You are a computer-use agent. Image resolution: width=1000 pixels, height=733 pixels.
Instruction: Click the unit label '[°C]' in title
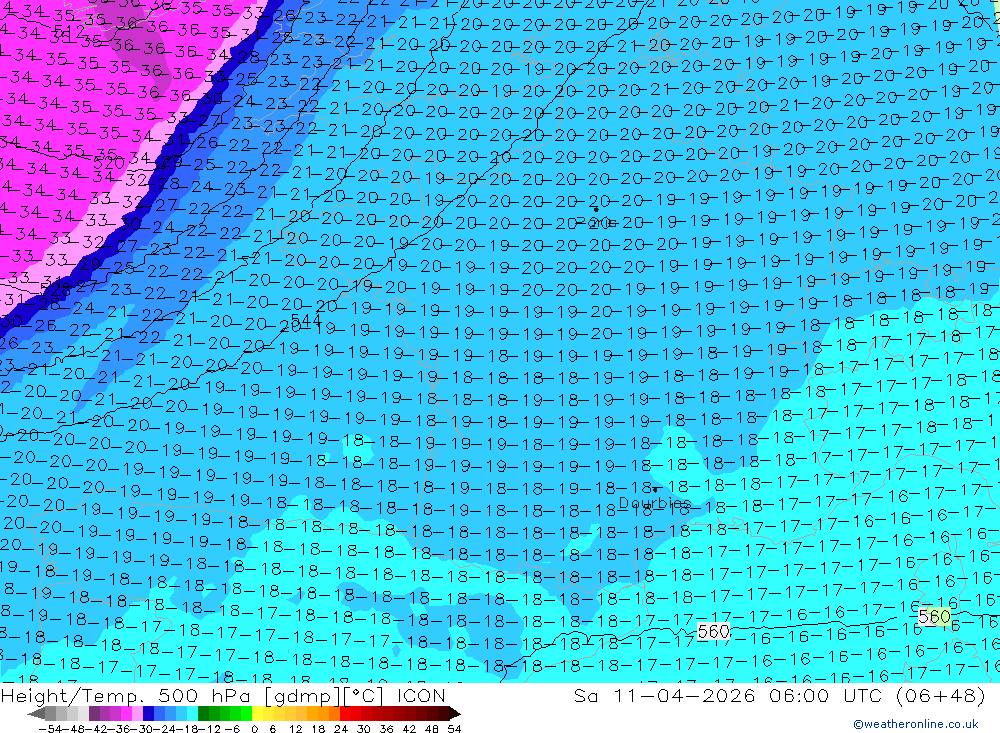364,696
